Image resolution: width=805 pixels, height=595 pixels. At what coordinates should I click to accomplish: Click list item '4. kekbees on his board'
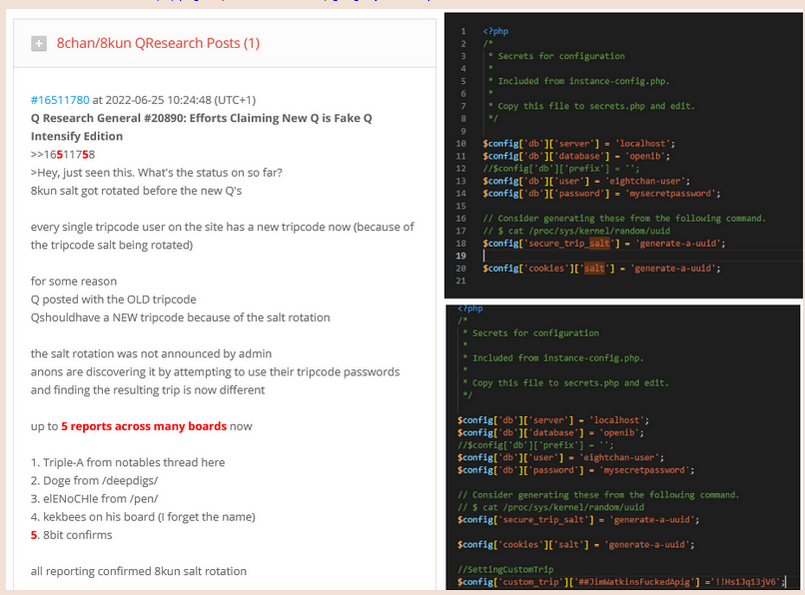[143, 517]
